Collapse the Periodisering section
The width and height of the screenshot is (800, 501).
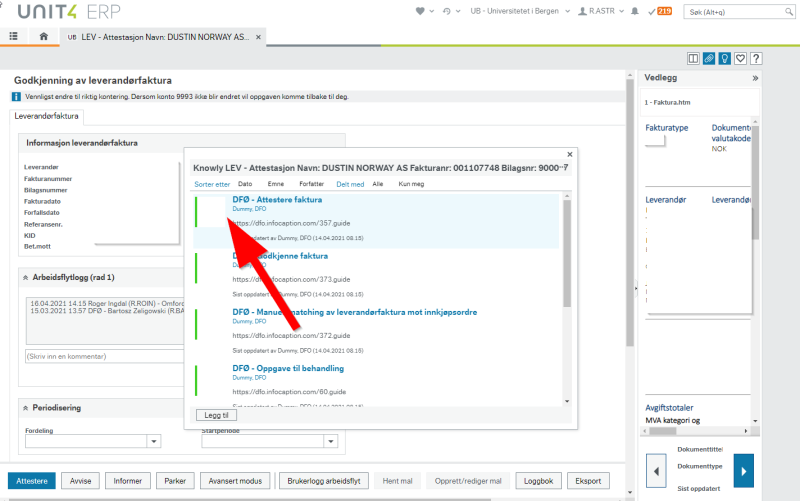[26, 408]
